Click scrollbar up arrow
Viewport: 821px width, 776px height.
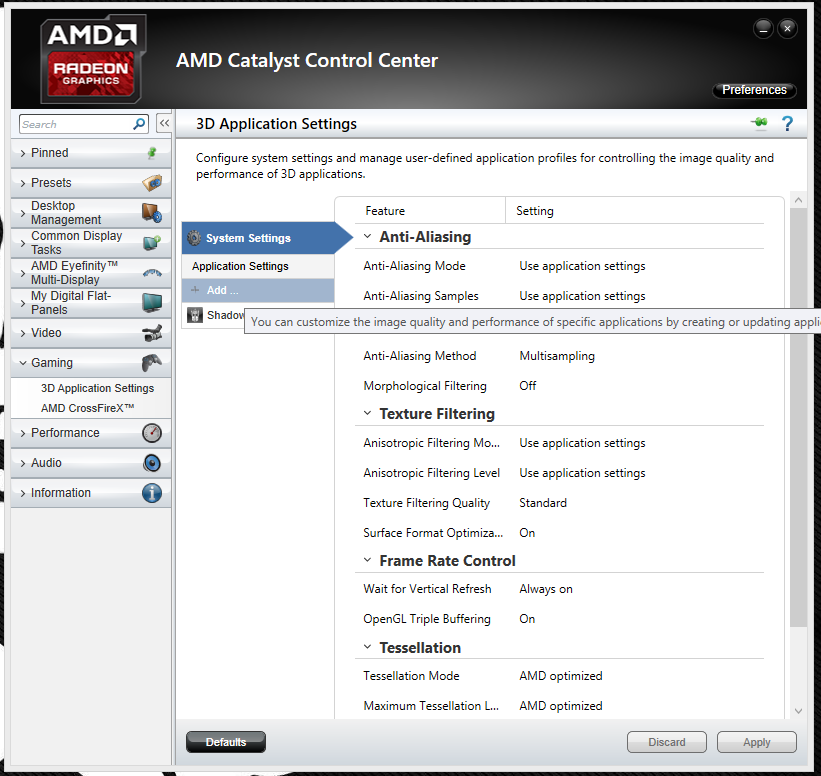[798, 199]
